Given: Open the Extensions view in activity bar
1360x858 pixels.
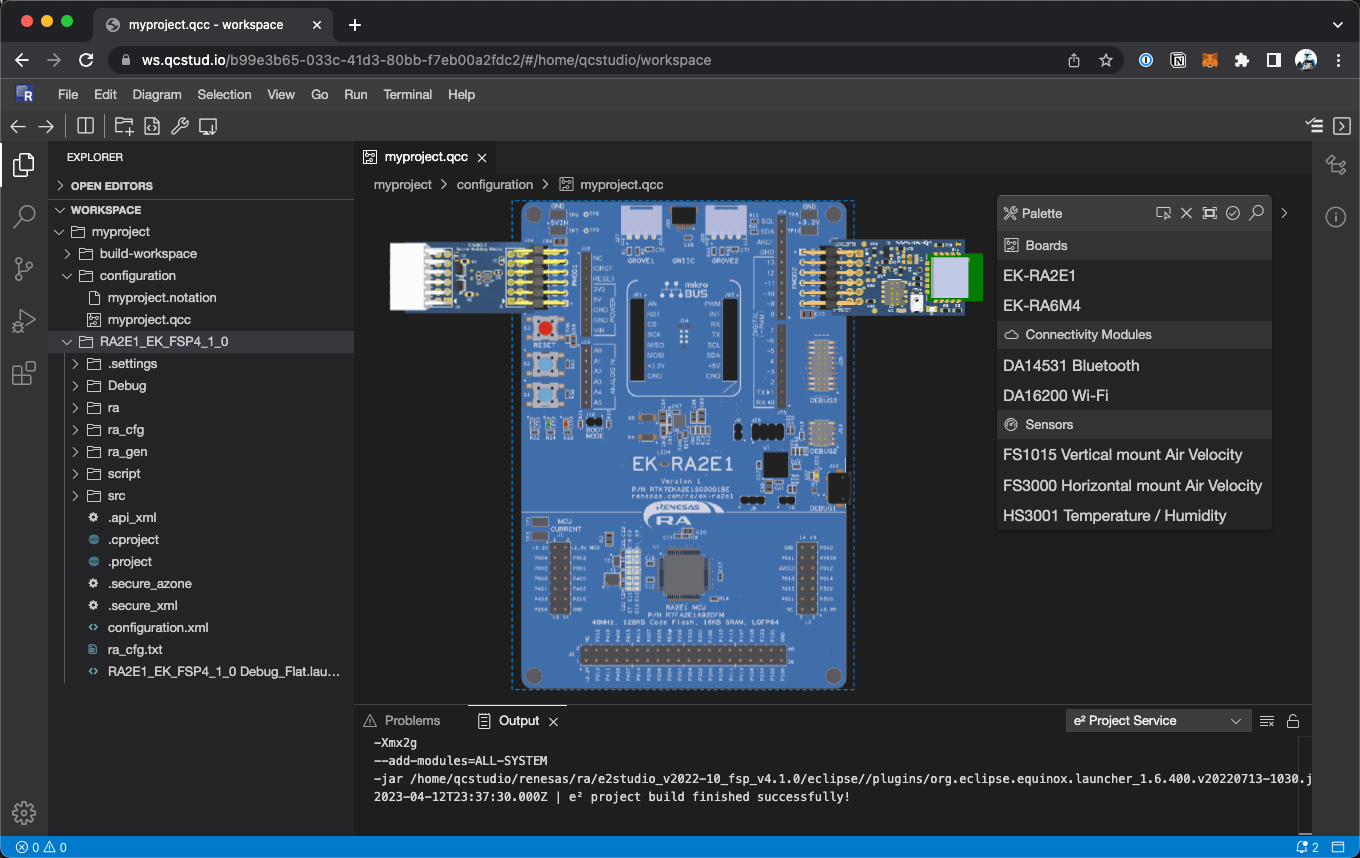Looking at the screenshot, I should click(x=24, y=374).
